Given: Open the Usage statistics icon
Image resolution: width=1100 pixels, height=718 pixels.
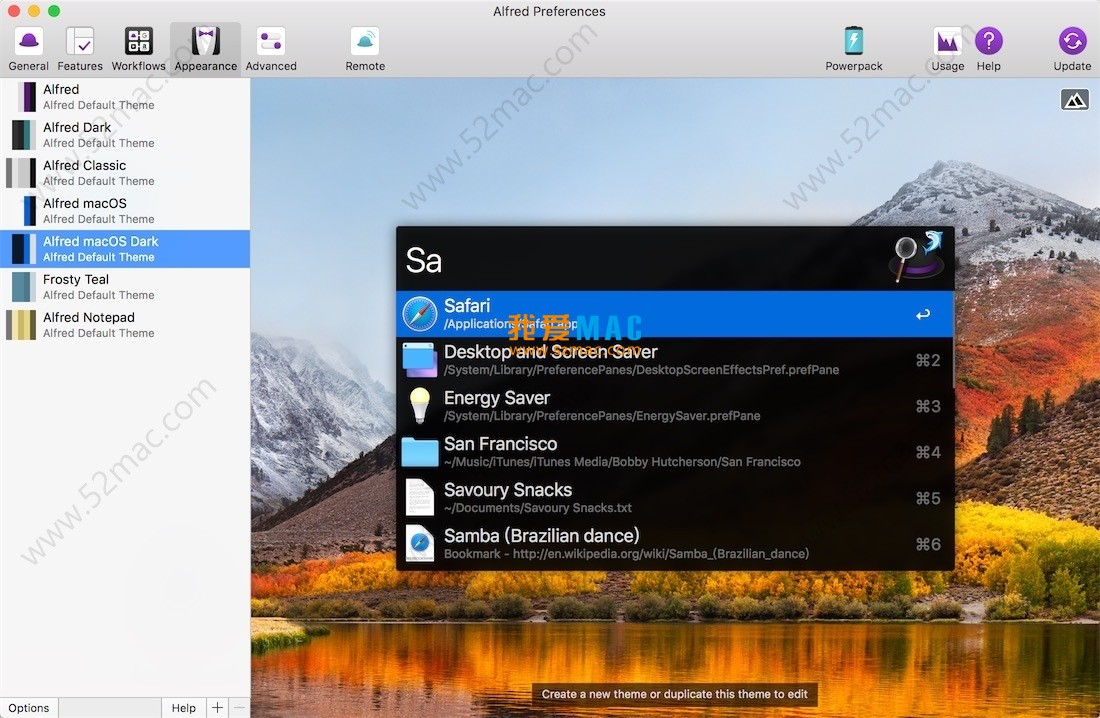Looking at the screenshot, I should click(948, 41).
